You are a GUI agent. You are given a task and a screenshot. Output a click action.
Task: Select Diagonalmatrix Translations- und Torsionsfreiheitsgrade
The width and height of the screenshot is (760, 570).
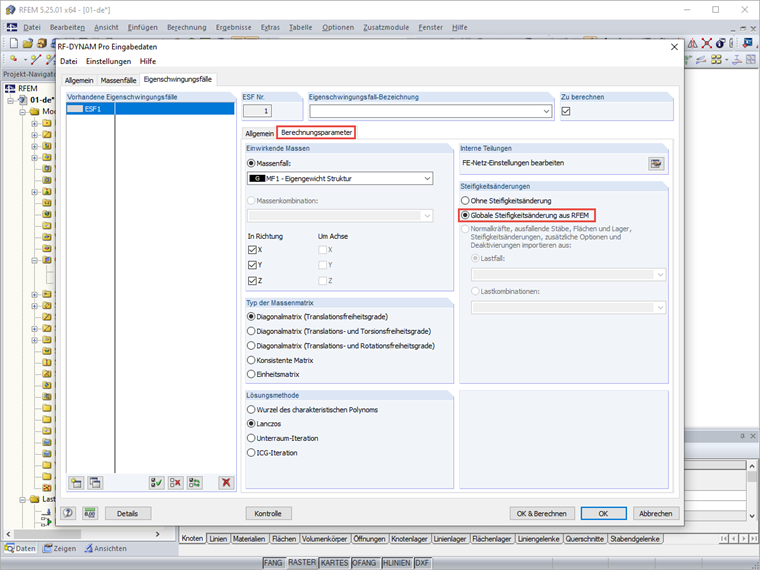pyautogui.click(x=251, y=332)
